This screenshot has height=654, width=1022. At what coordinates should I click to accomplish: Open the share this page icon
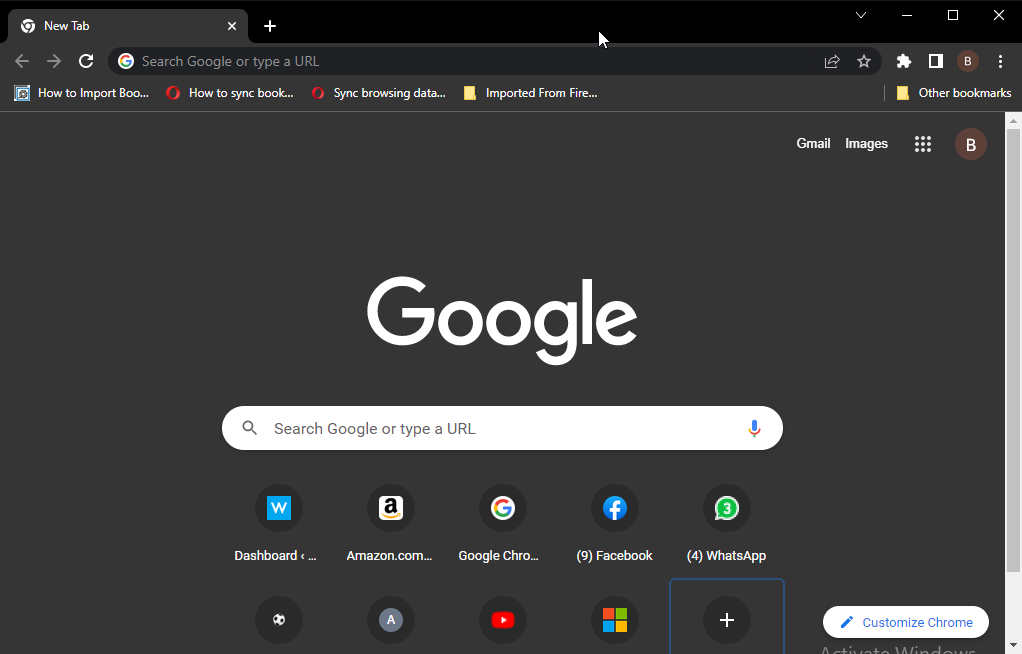832,61
